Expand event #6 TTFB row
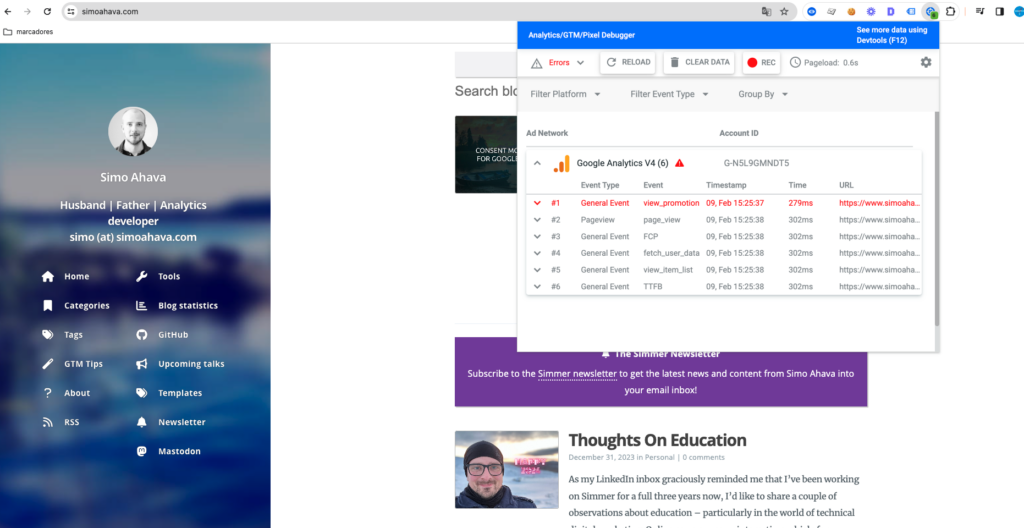The width and height of the screenshot is (1024, 528). [x=537, y=286]
